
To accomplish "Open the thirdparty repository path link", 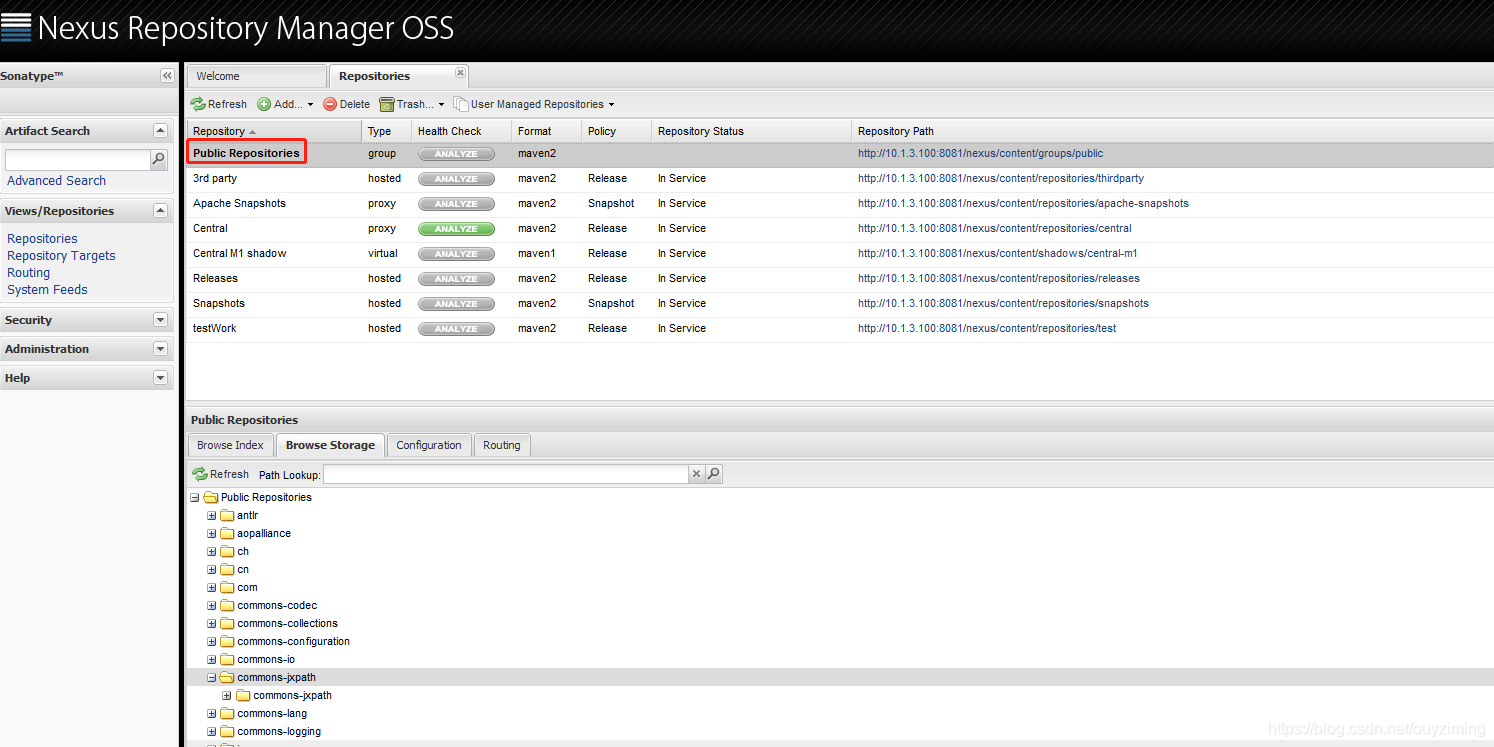I will click(x=1001, y=179).
